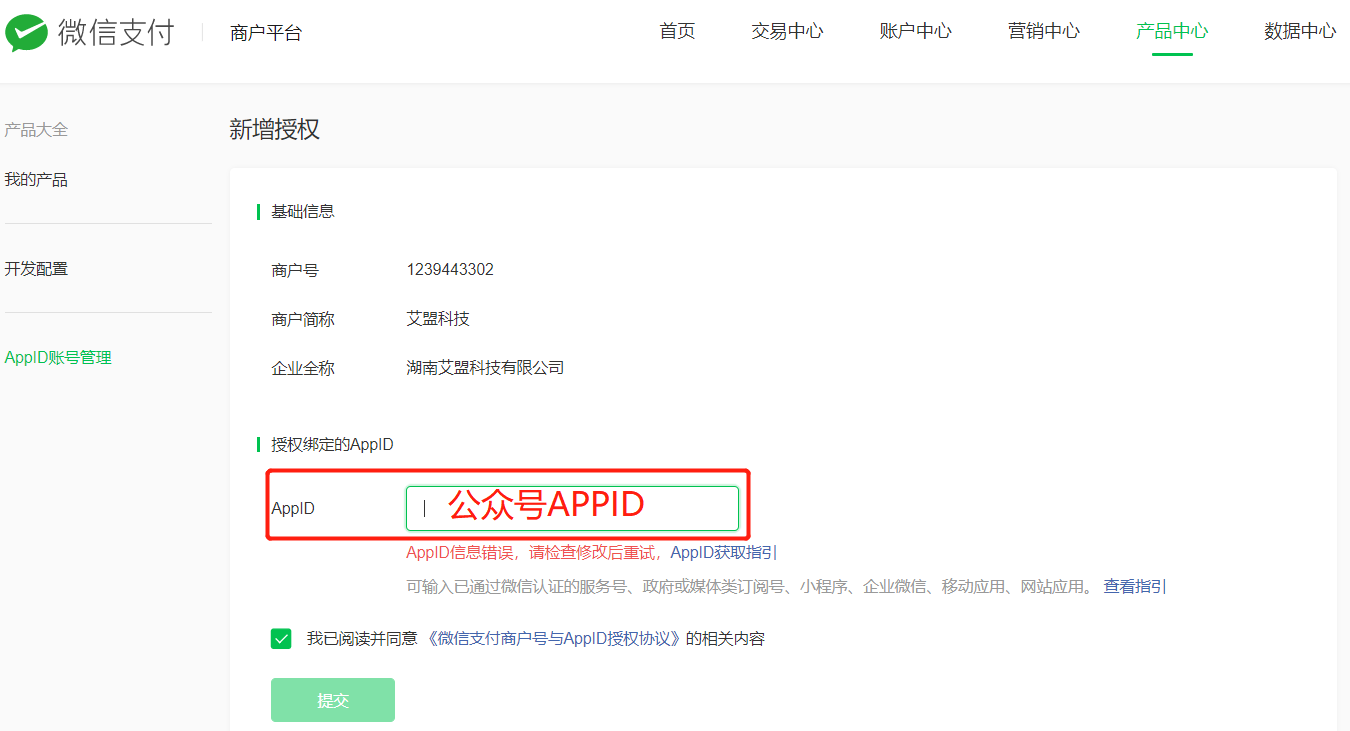Viewport: 1350px width, 731px height.
Task: Open the AppID获取指引 link
Action: point(724,553)
